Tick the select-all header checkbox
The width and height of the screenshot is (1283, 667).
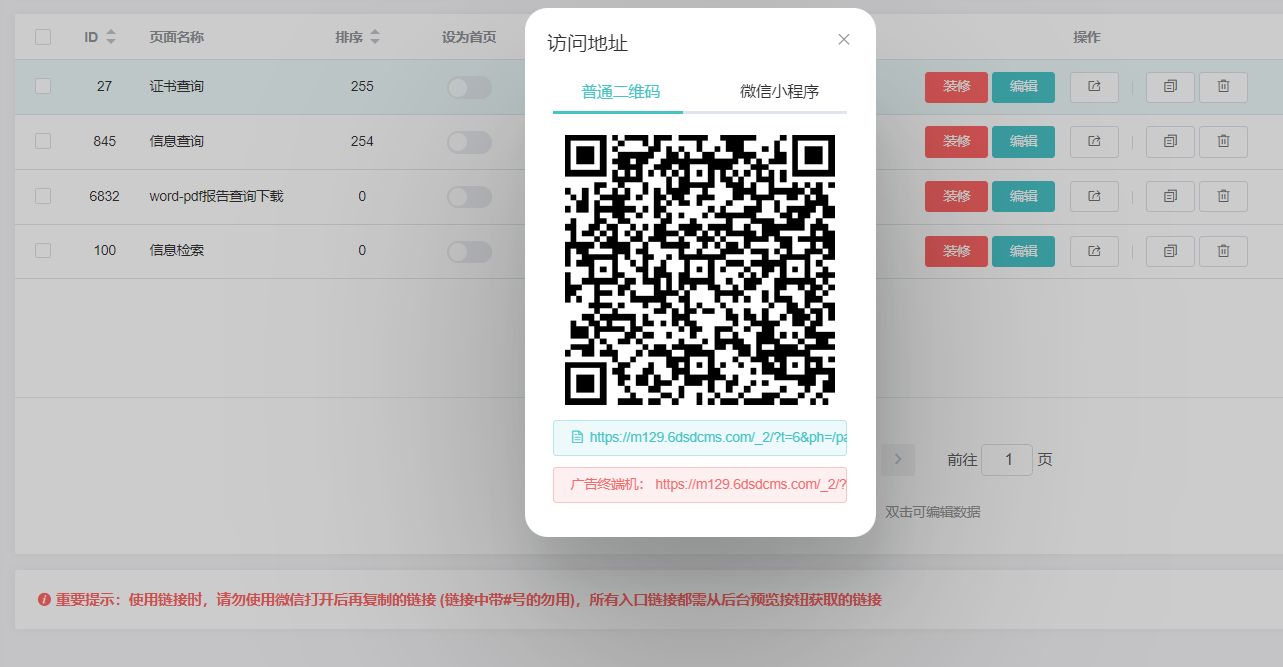click(x=43, y=37)
